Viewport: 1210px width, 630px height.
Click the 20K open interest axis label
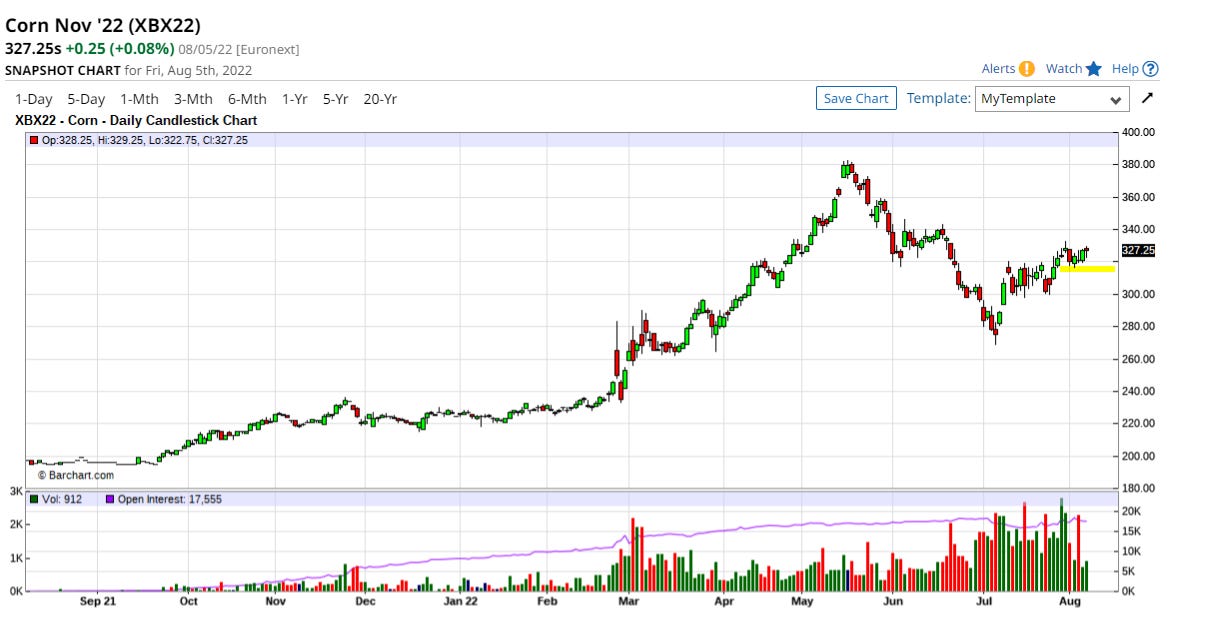coord(1132,511)
